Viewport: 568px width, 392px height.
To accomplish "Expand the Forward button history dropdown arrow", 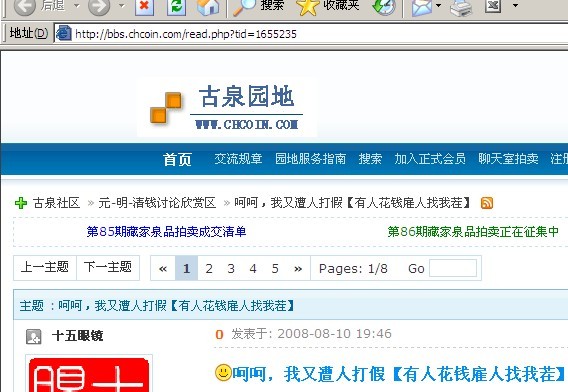I will [x=122, y=5].
